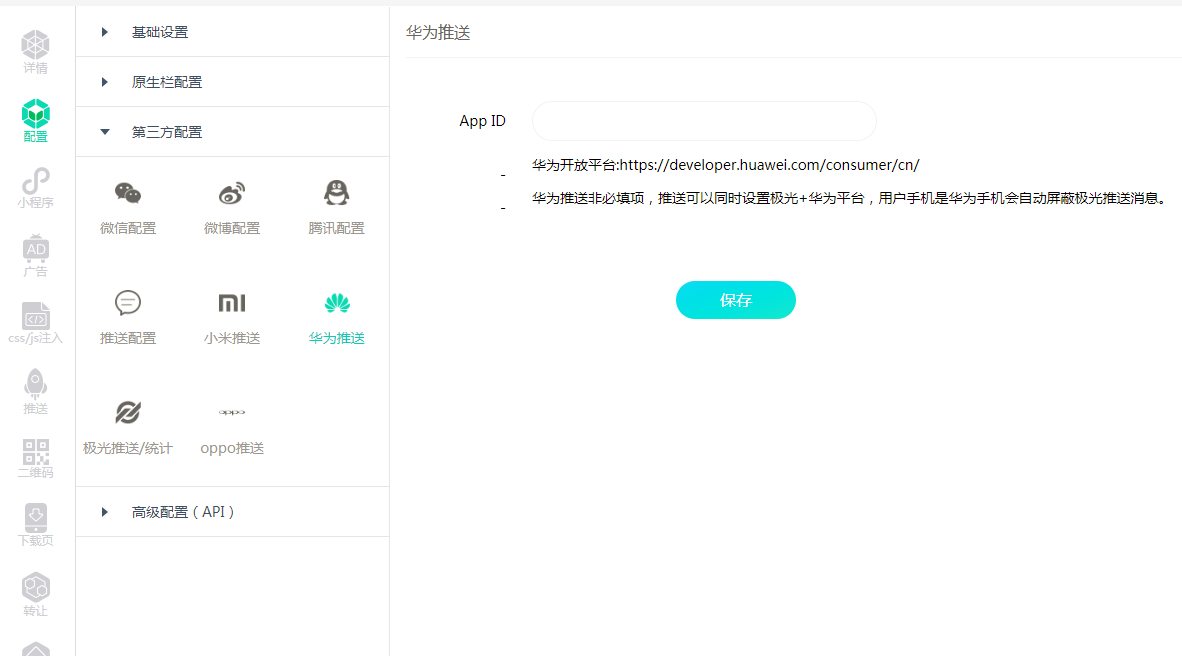
Task: Expand the 基础设置 section arrow
Action: [105, 32]
